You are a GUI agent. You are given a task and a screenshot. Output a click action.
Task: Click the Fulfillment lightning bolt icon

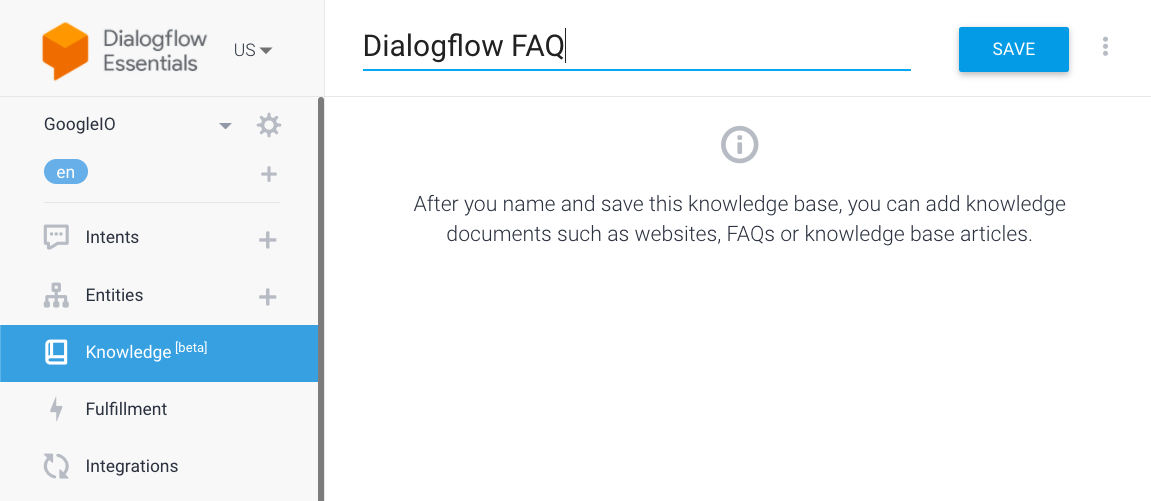(x=56, y=409)
